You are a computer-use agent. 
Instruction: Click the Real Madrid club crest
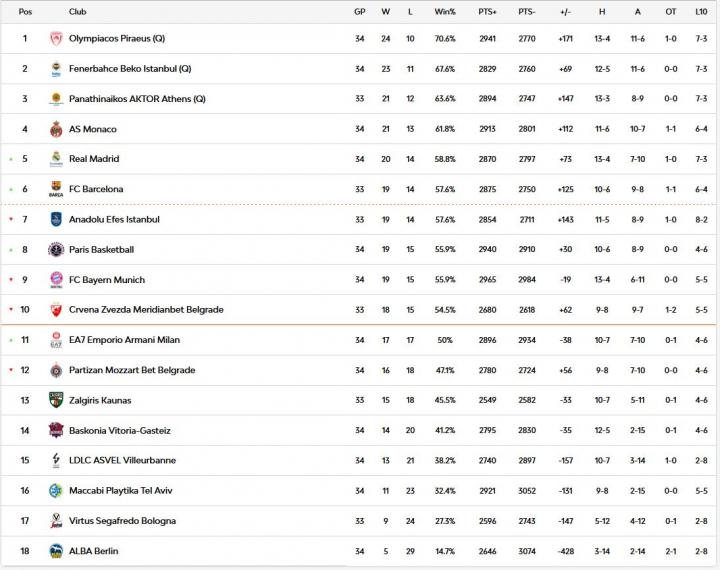(x=56, y=159)
